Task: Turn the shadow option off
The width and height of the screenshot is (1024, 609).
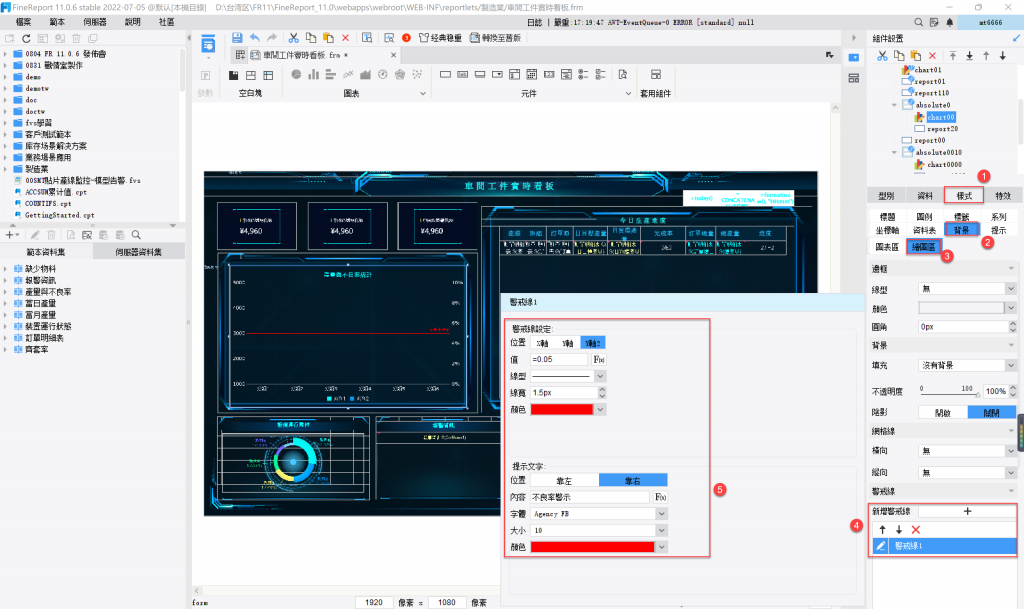Action: (991, 413)
